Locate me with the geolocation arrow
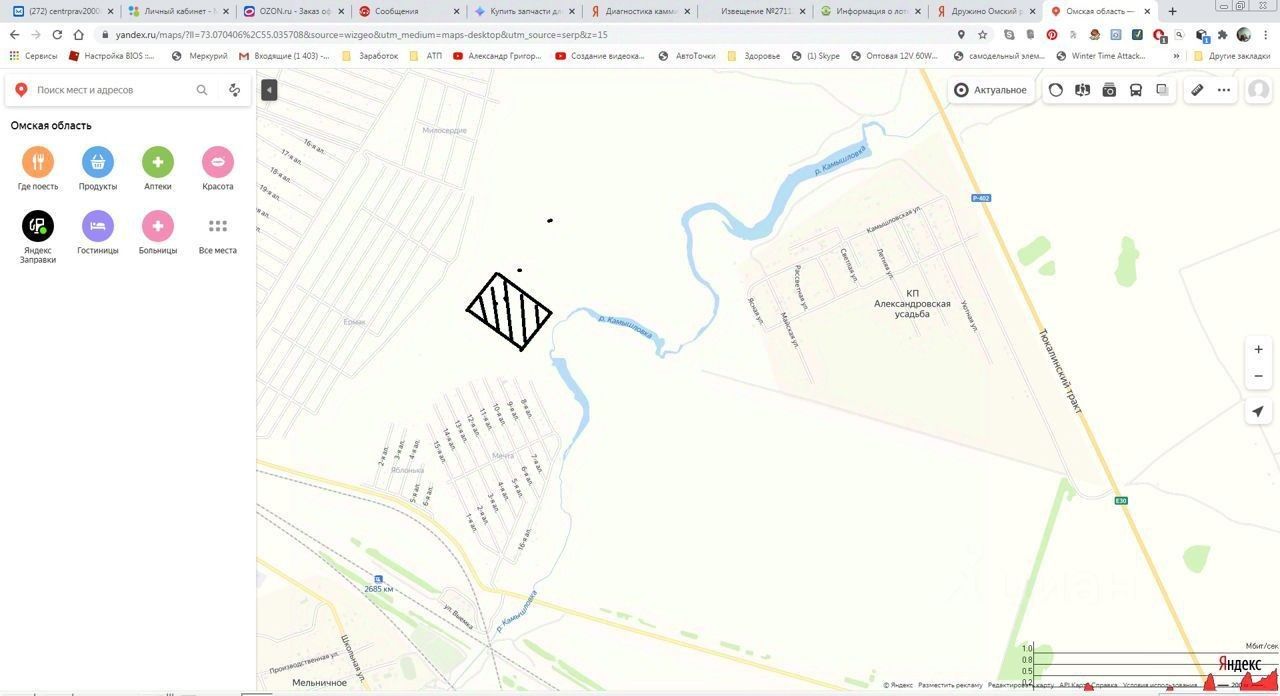The height and width of the screenshot is (696, 1280). click(x=1258, y=411)
